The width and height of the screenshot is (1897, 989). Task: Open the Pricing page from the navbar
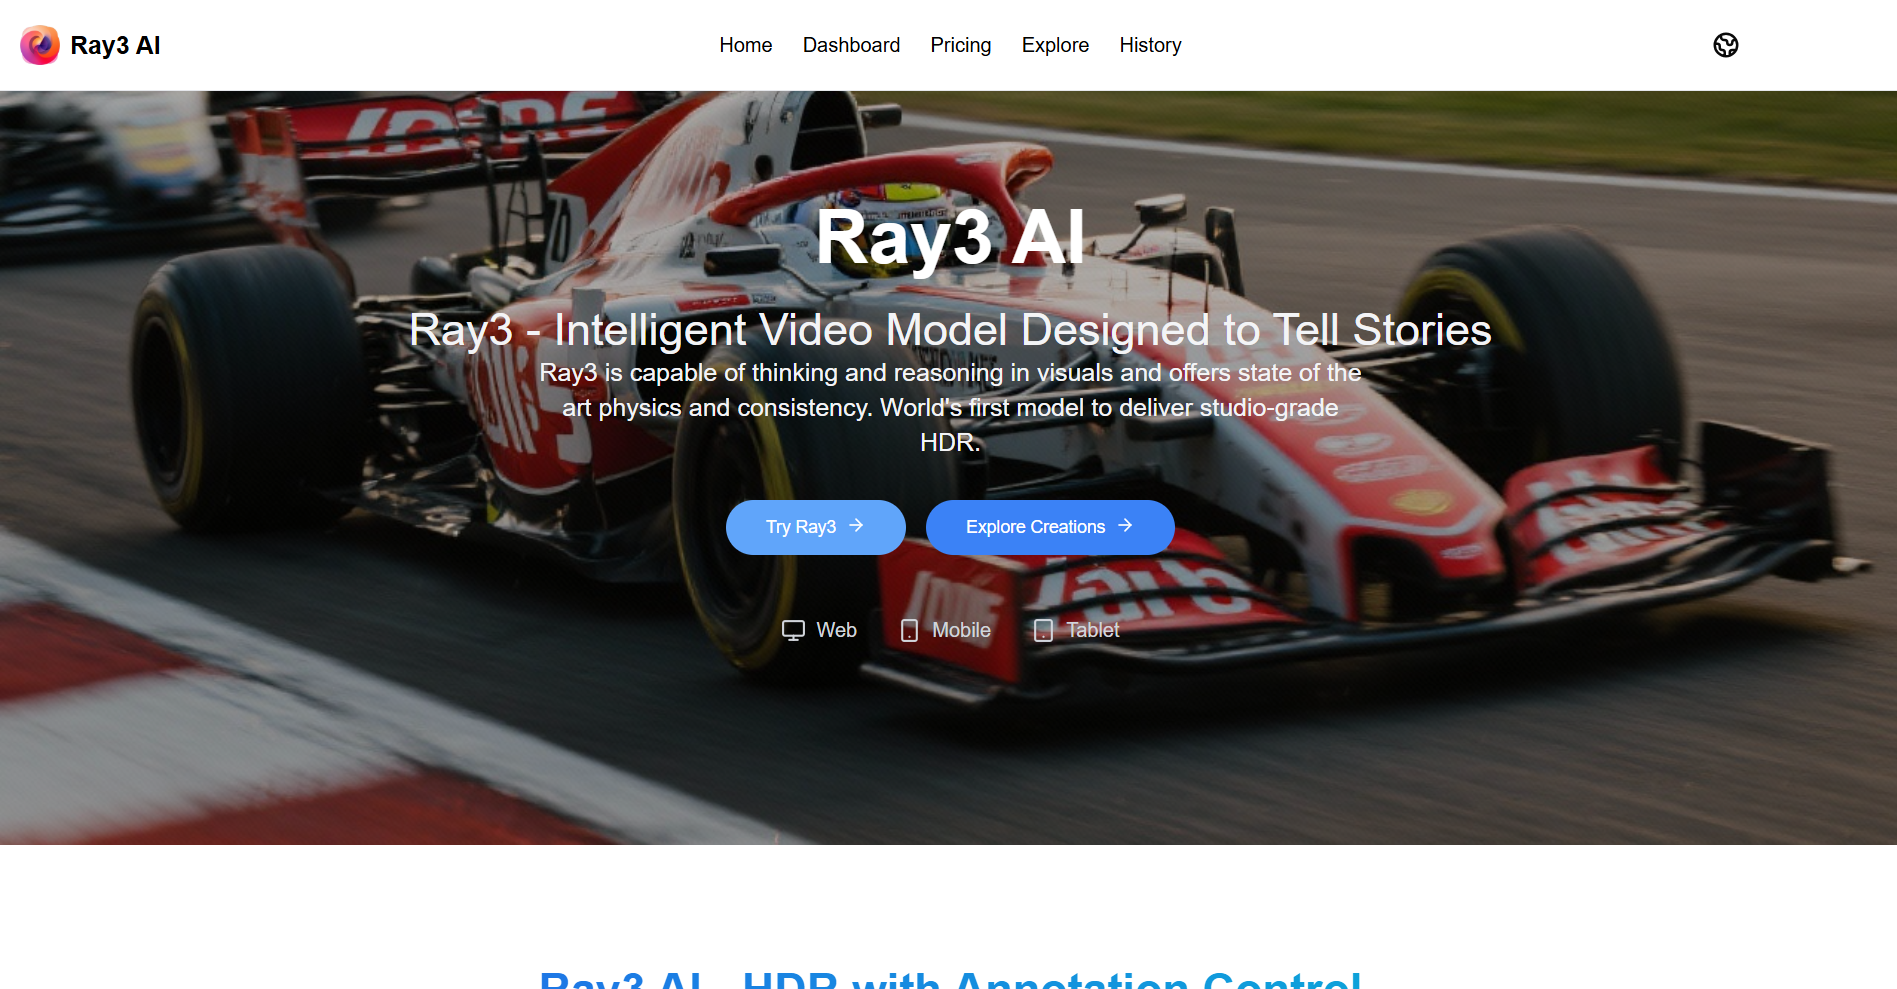point(960,45)
